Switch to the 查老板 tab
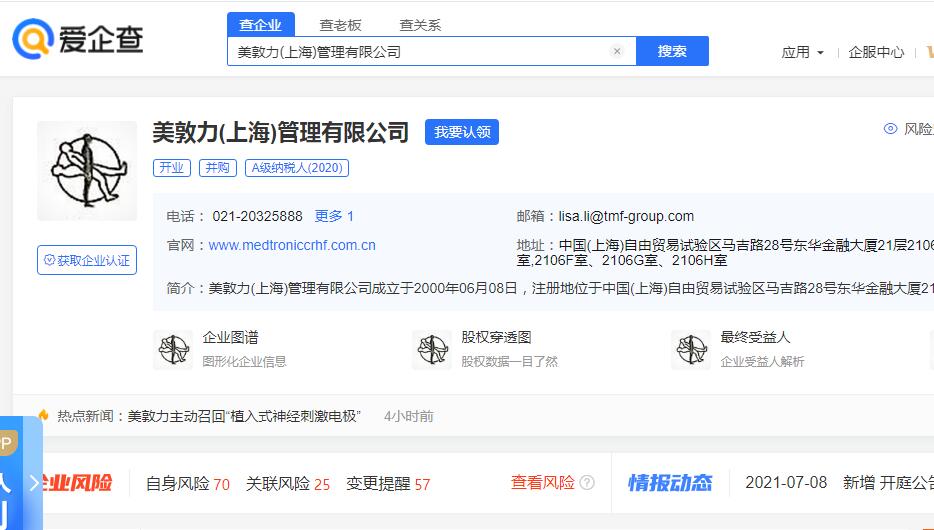Viewport: 934px width, 530px height. tap(340, 25)
